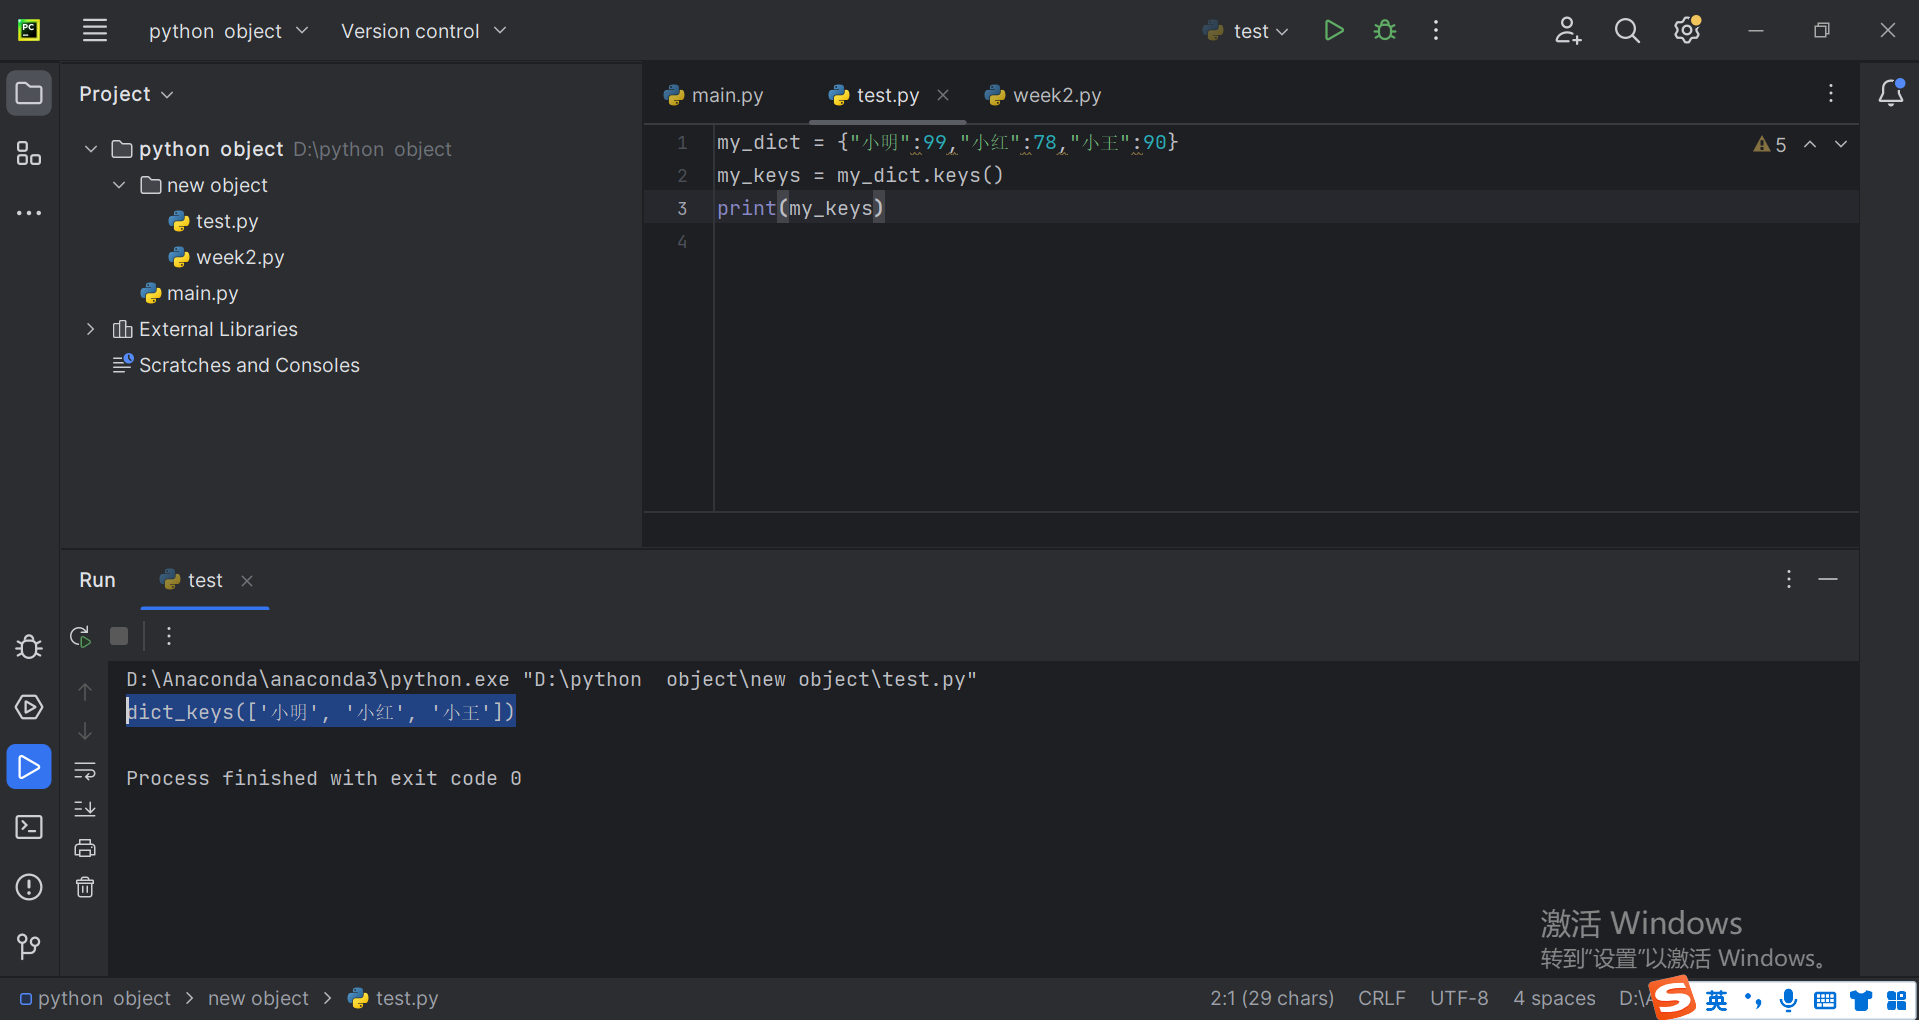Place cursor on print(my_keys) line
Screen dimensions: 1919x1020
(x=1286, y=208)
